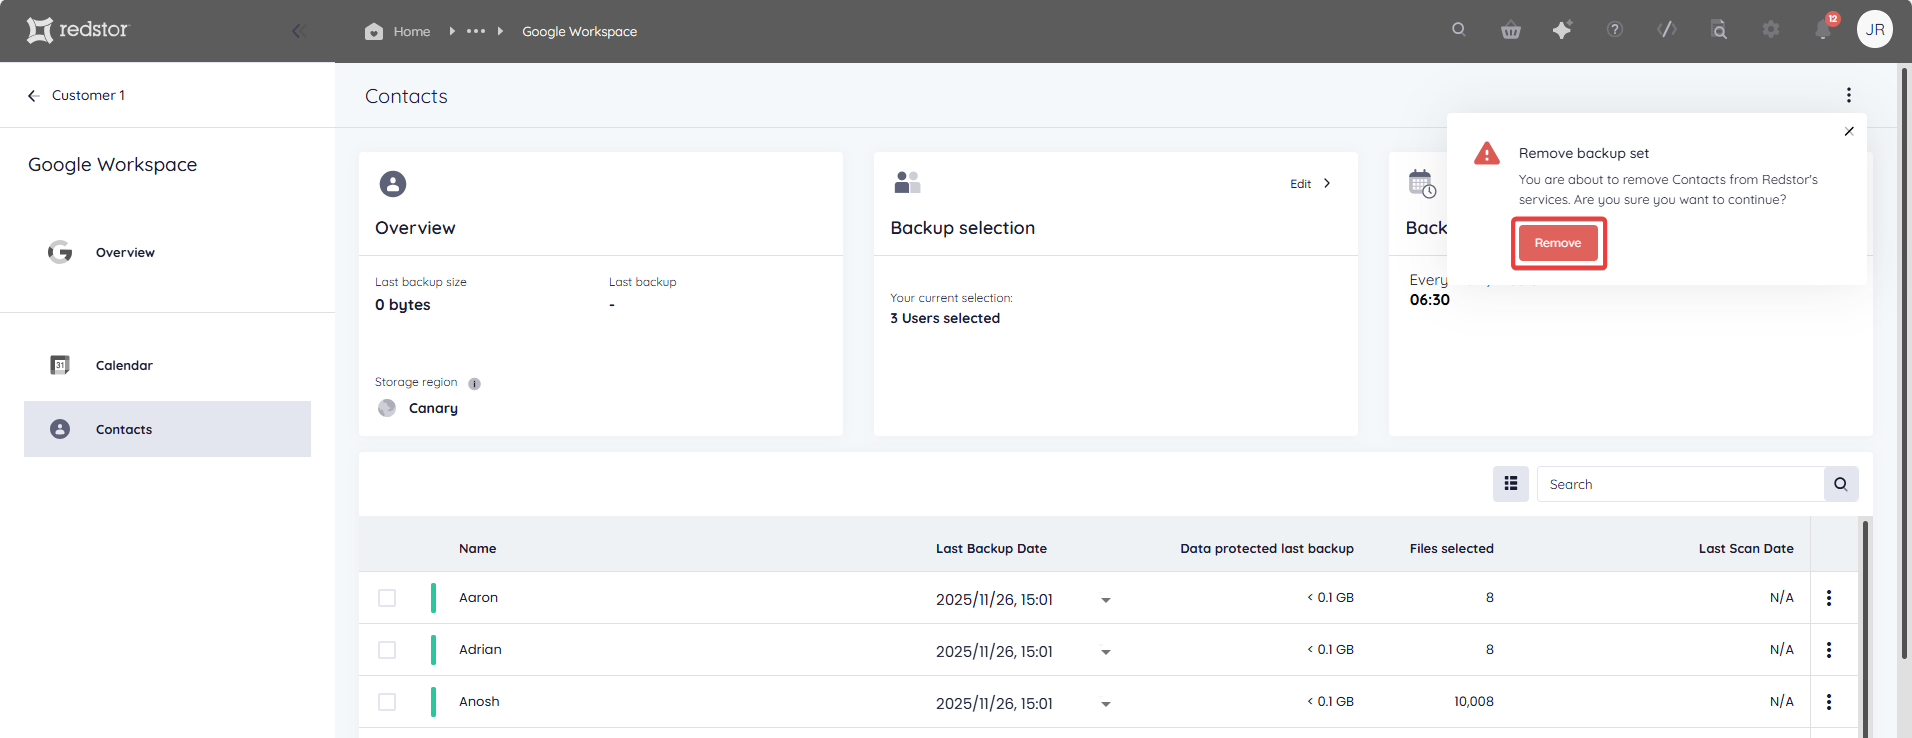
Task: Open the row menu for Aaron
Action: (1829, 598)
